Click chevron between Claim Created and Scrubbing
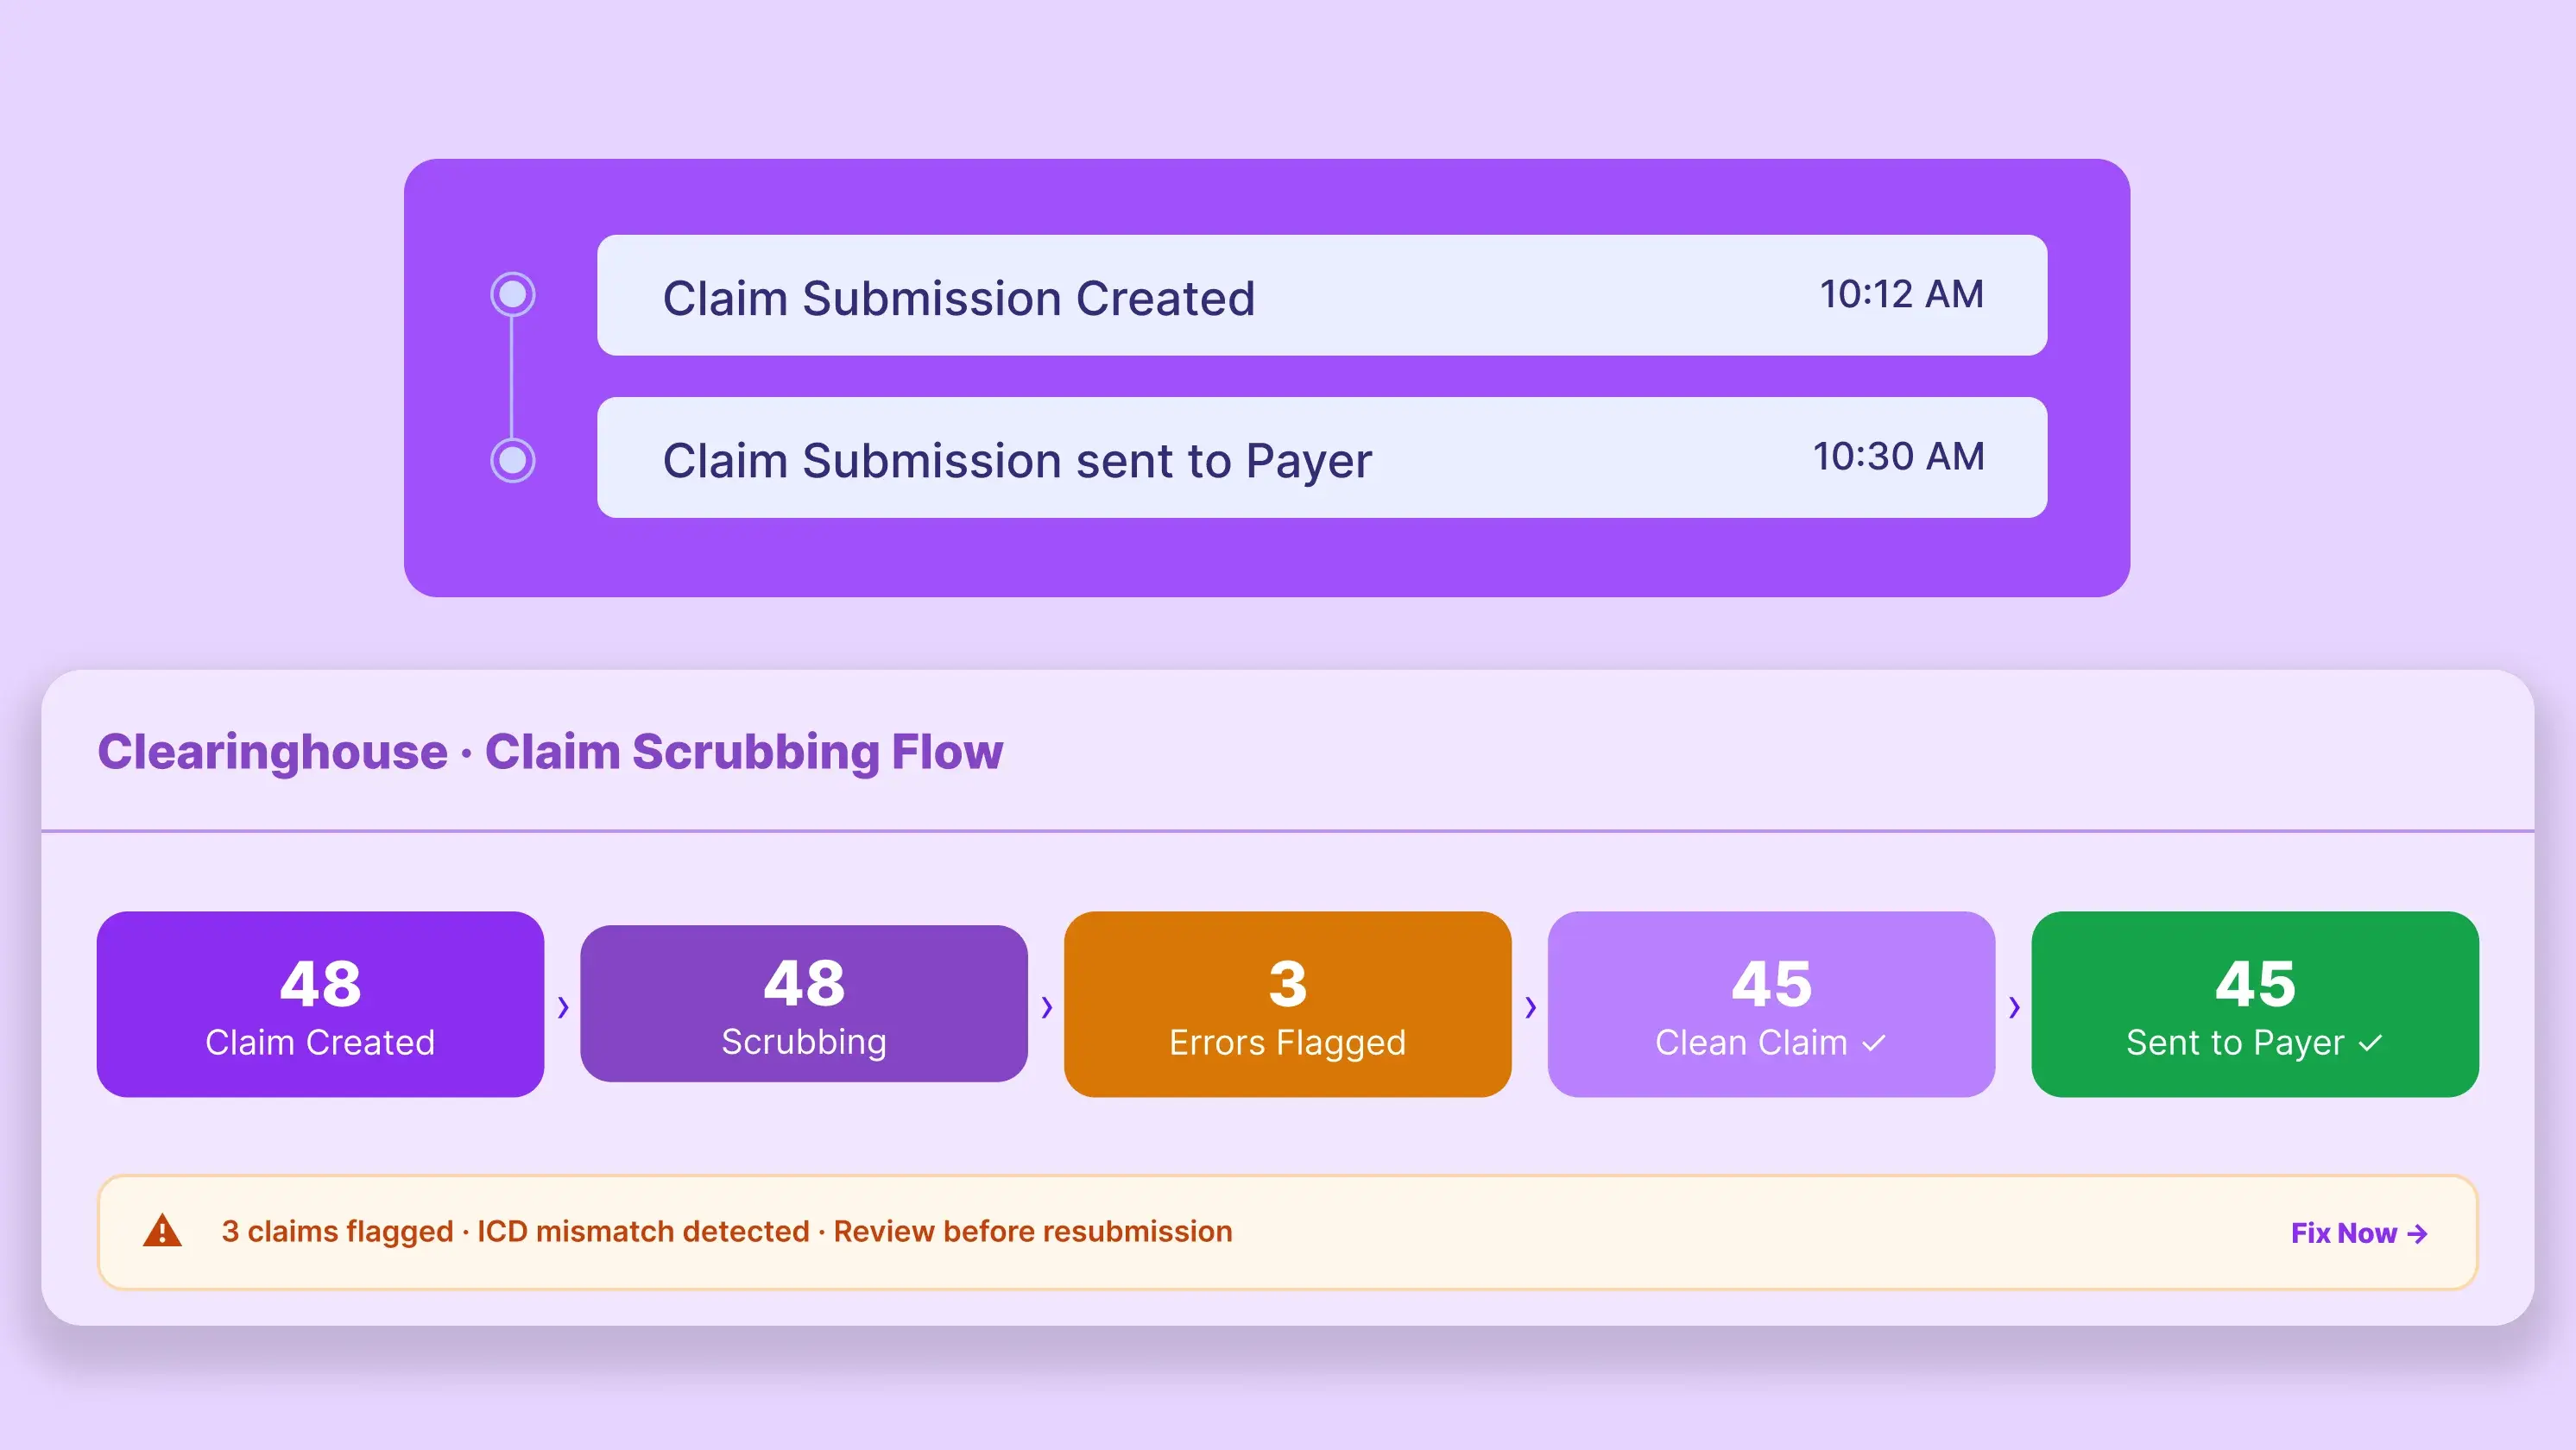2576x1450 pixels. pyautogui.click(x=563, y=1006)
